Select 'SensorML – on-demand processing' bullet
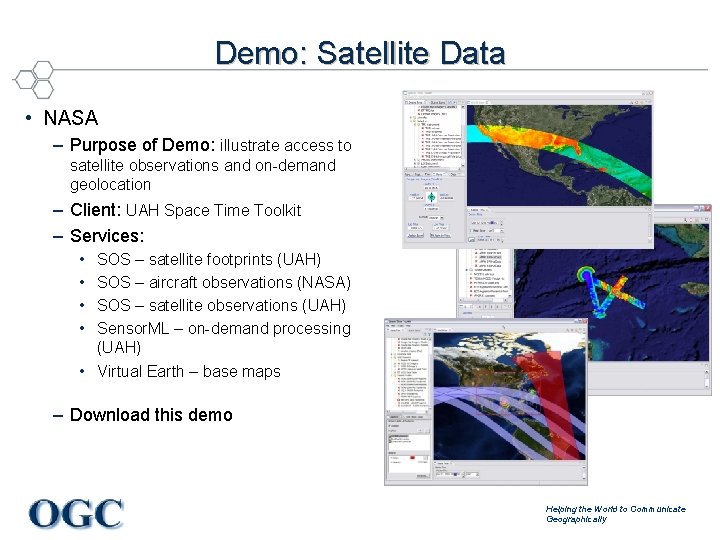Viewport: 720px width, 540px height. 224,338
